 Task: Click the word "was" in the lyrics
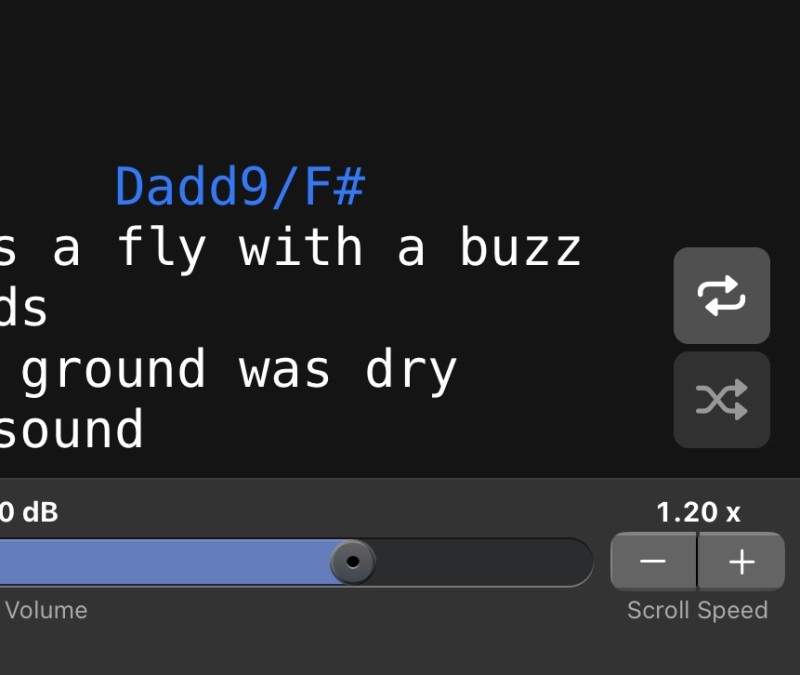coord(284,371)
